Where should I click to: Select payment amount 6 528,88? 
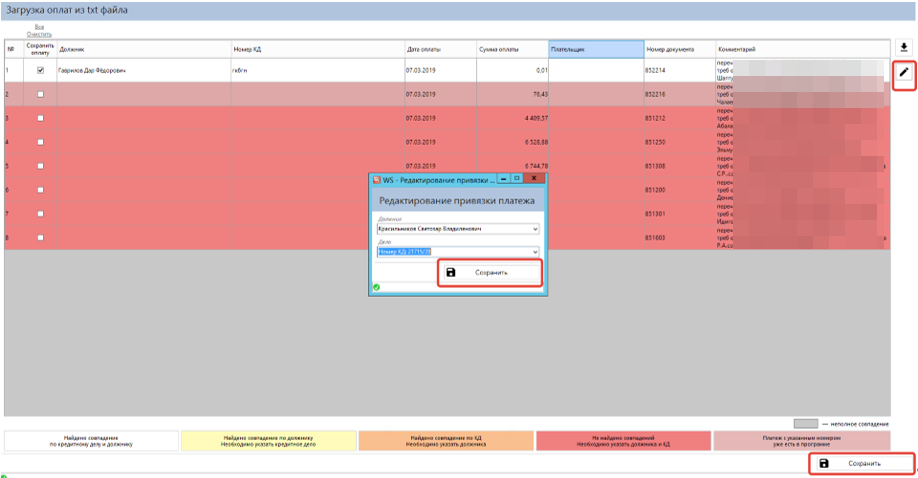click(x=512, y=142)
